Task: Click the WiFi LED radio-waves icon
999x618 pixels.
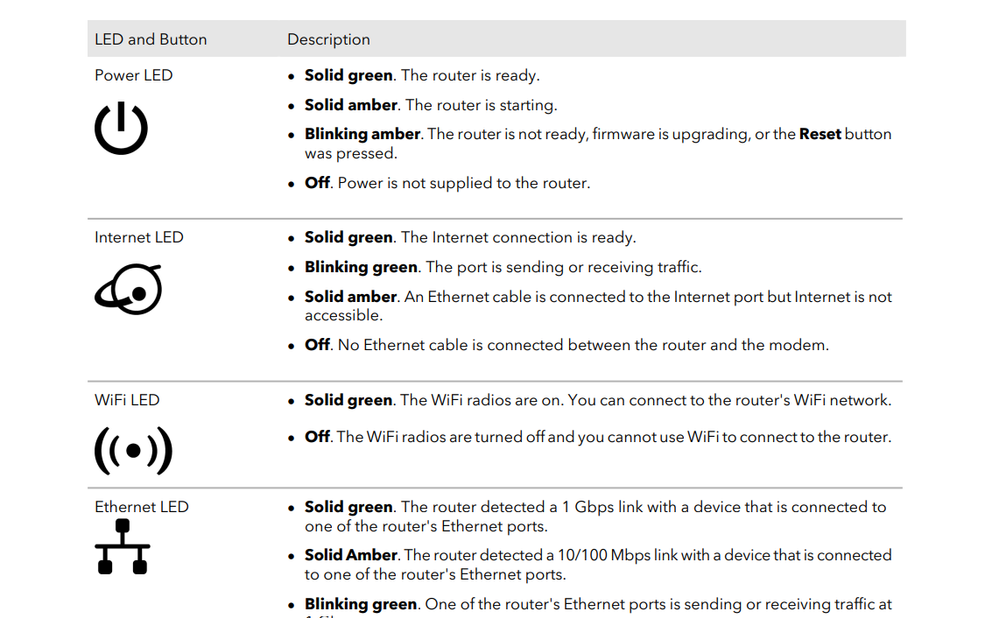Action: [x=133, y=451]
